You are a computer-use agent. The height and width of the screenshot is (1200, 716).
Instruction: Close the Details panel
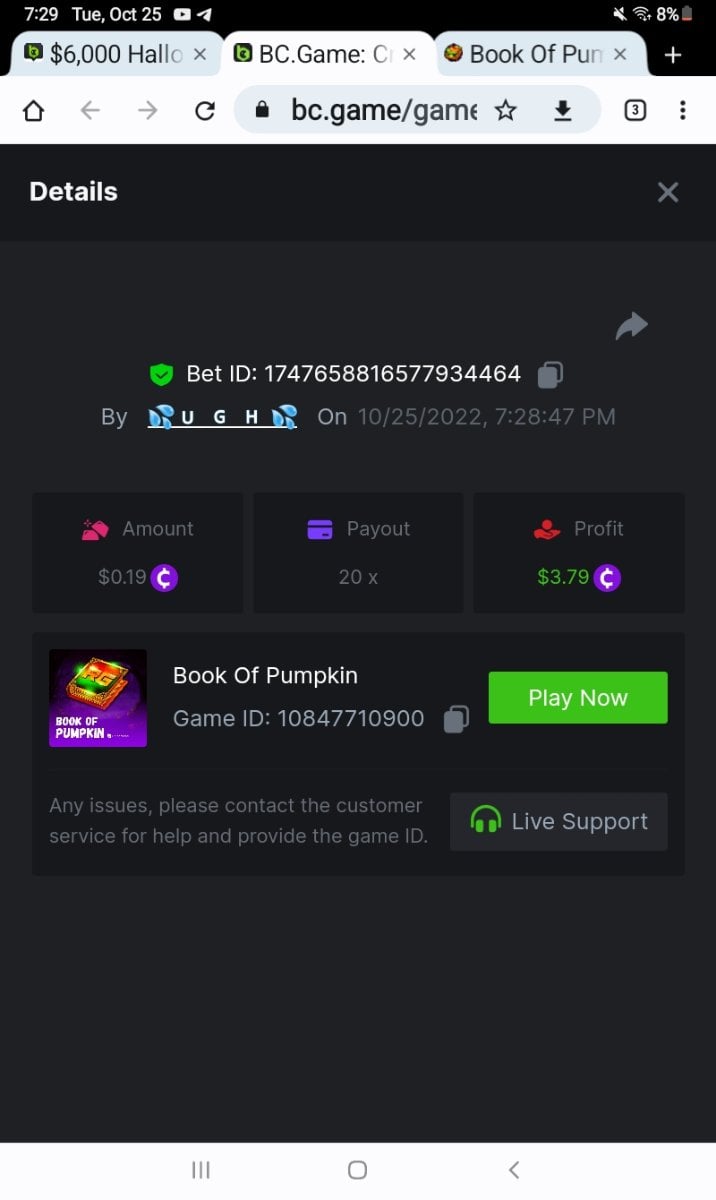668,193
